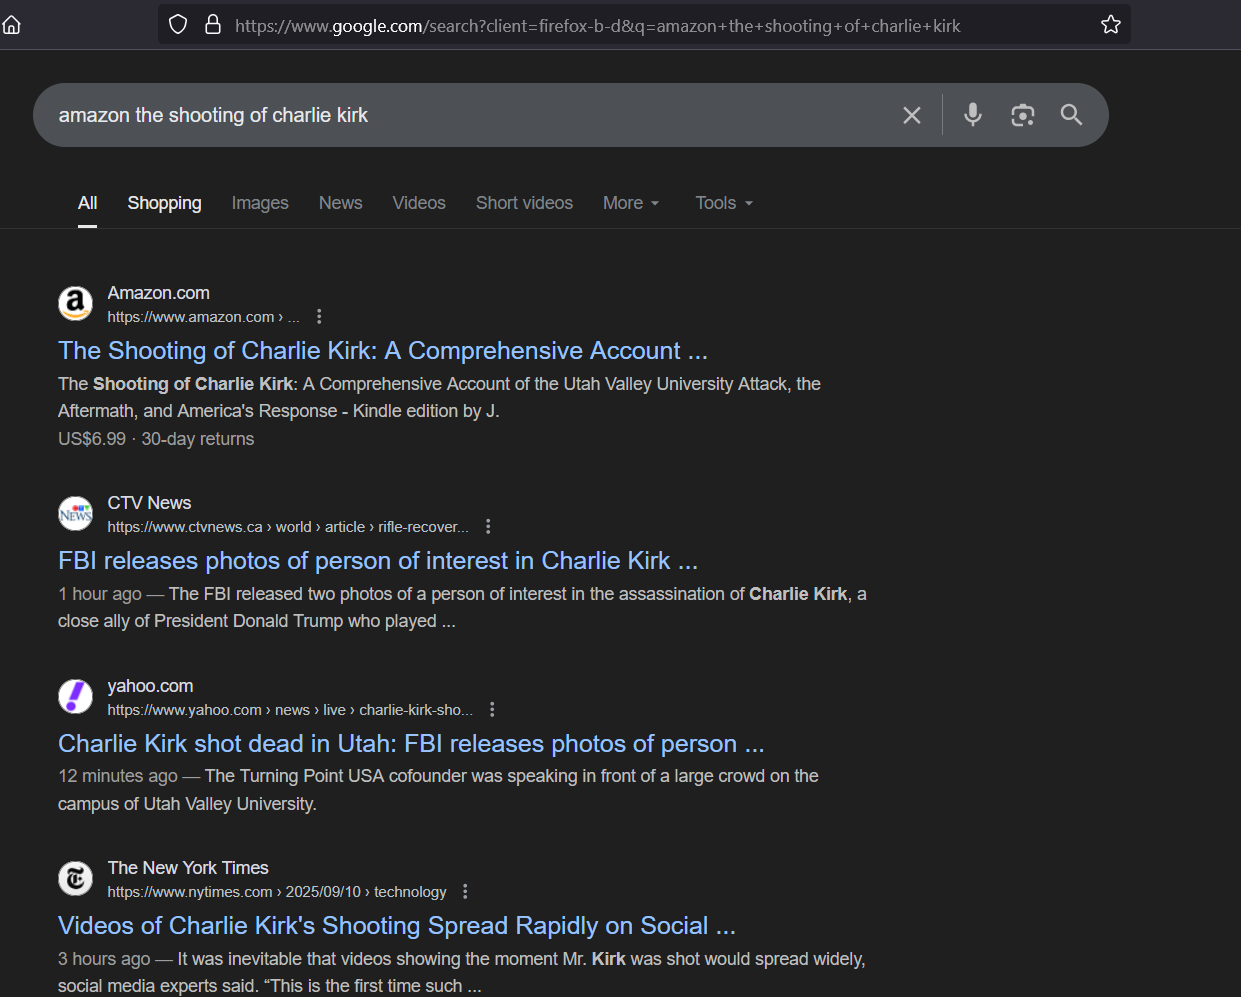Image resolution: width=1241 pixels, height=997 pixels.
Task: Switch to the Images tab
Action: click(260, 203)
